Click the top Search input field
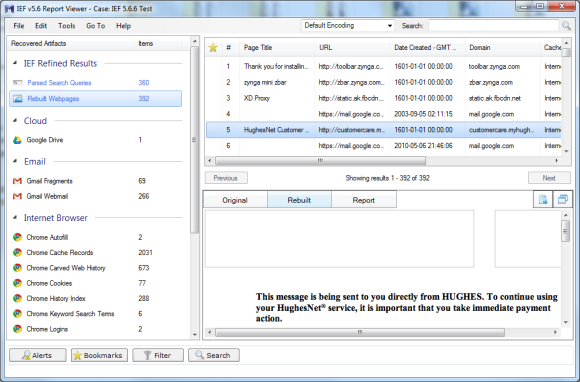 [x=493, y=26]
